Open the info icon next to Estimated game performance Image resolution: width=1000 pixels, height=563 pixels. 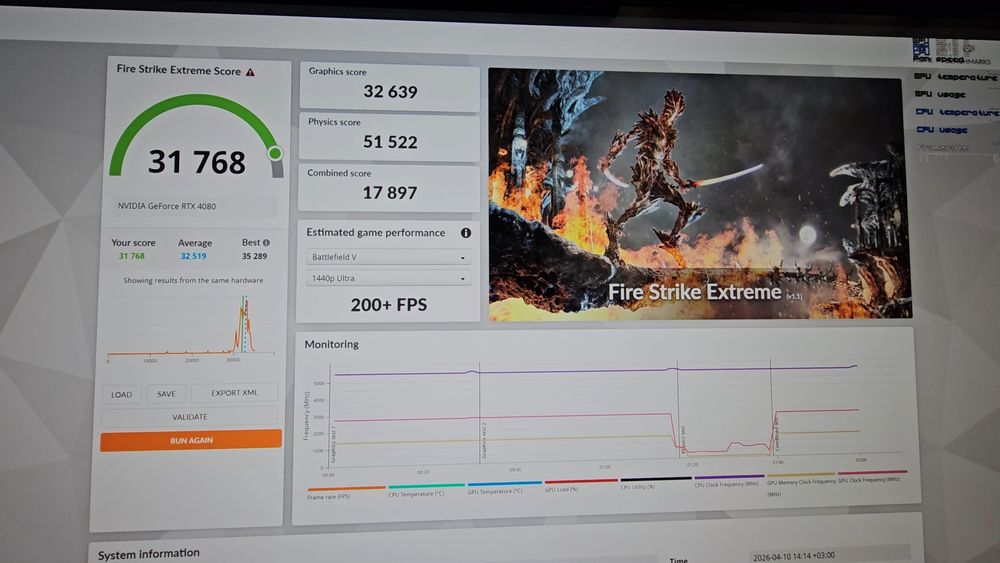[x=466, y=233]
